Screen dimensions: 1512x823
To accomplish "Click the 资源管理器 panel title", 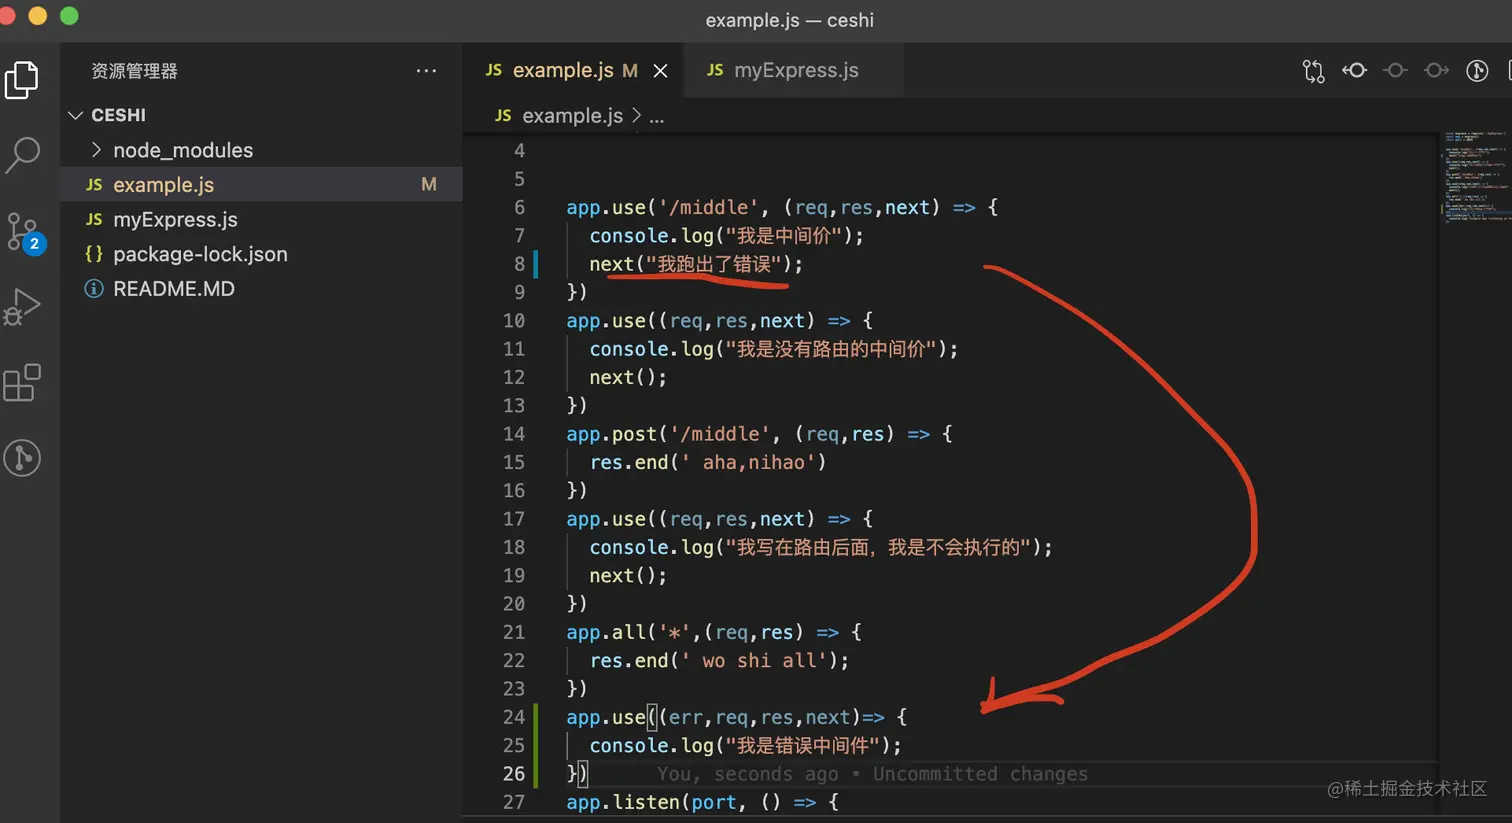I will tap(134, 71).
